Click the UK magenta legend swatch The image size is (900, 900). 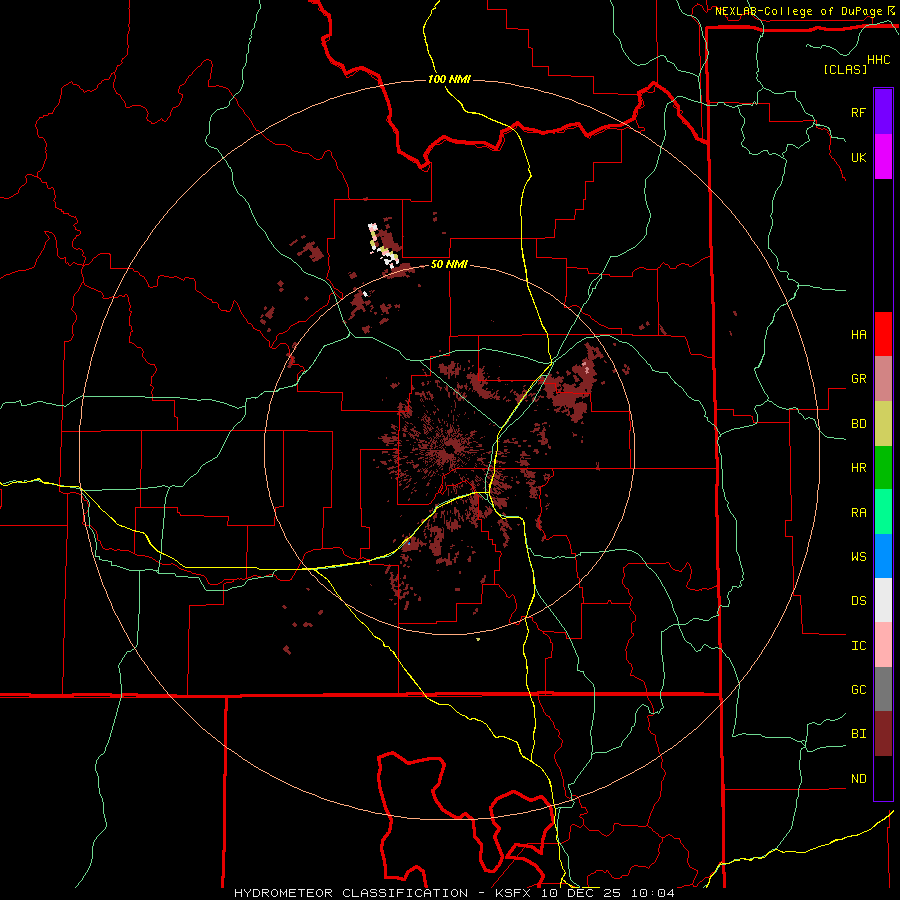pos(883,157)
